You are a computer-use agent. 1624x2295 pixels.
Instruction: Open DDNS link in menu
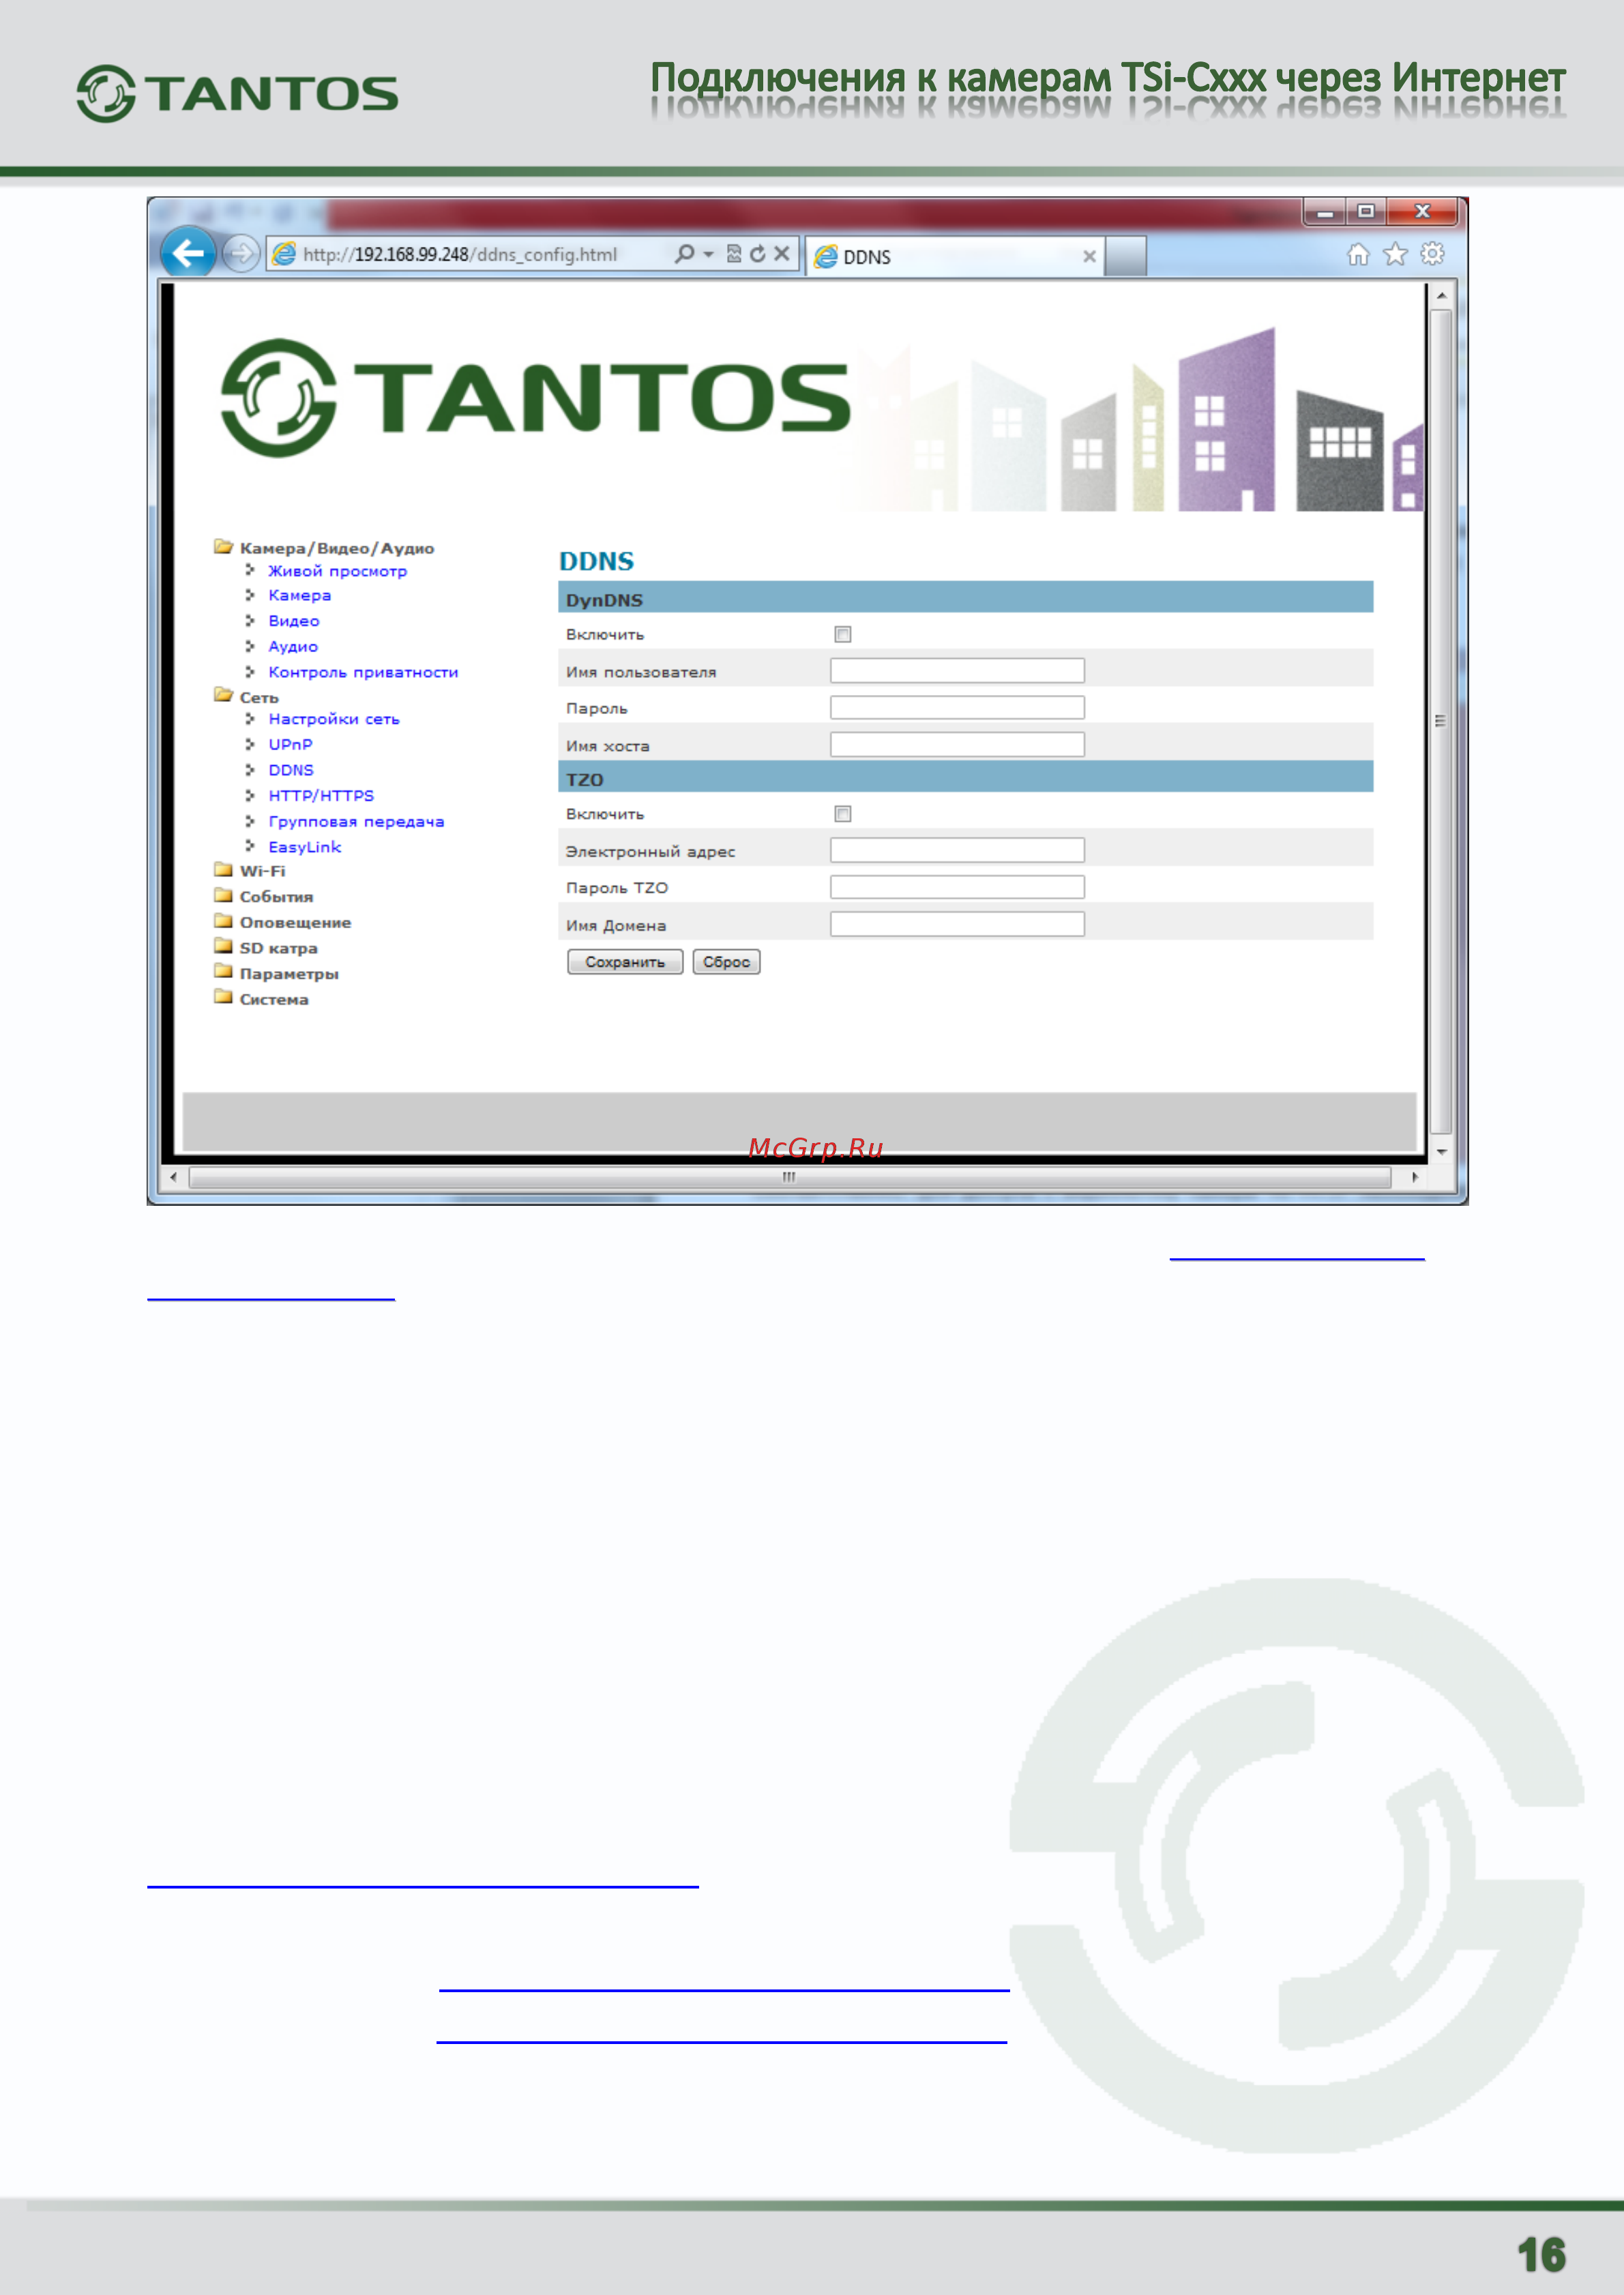(291, 770)
